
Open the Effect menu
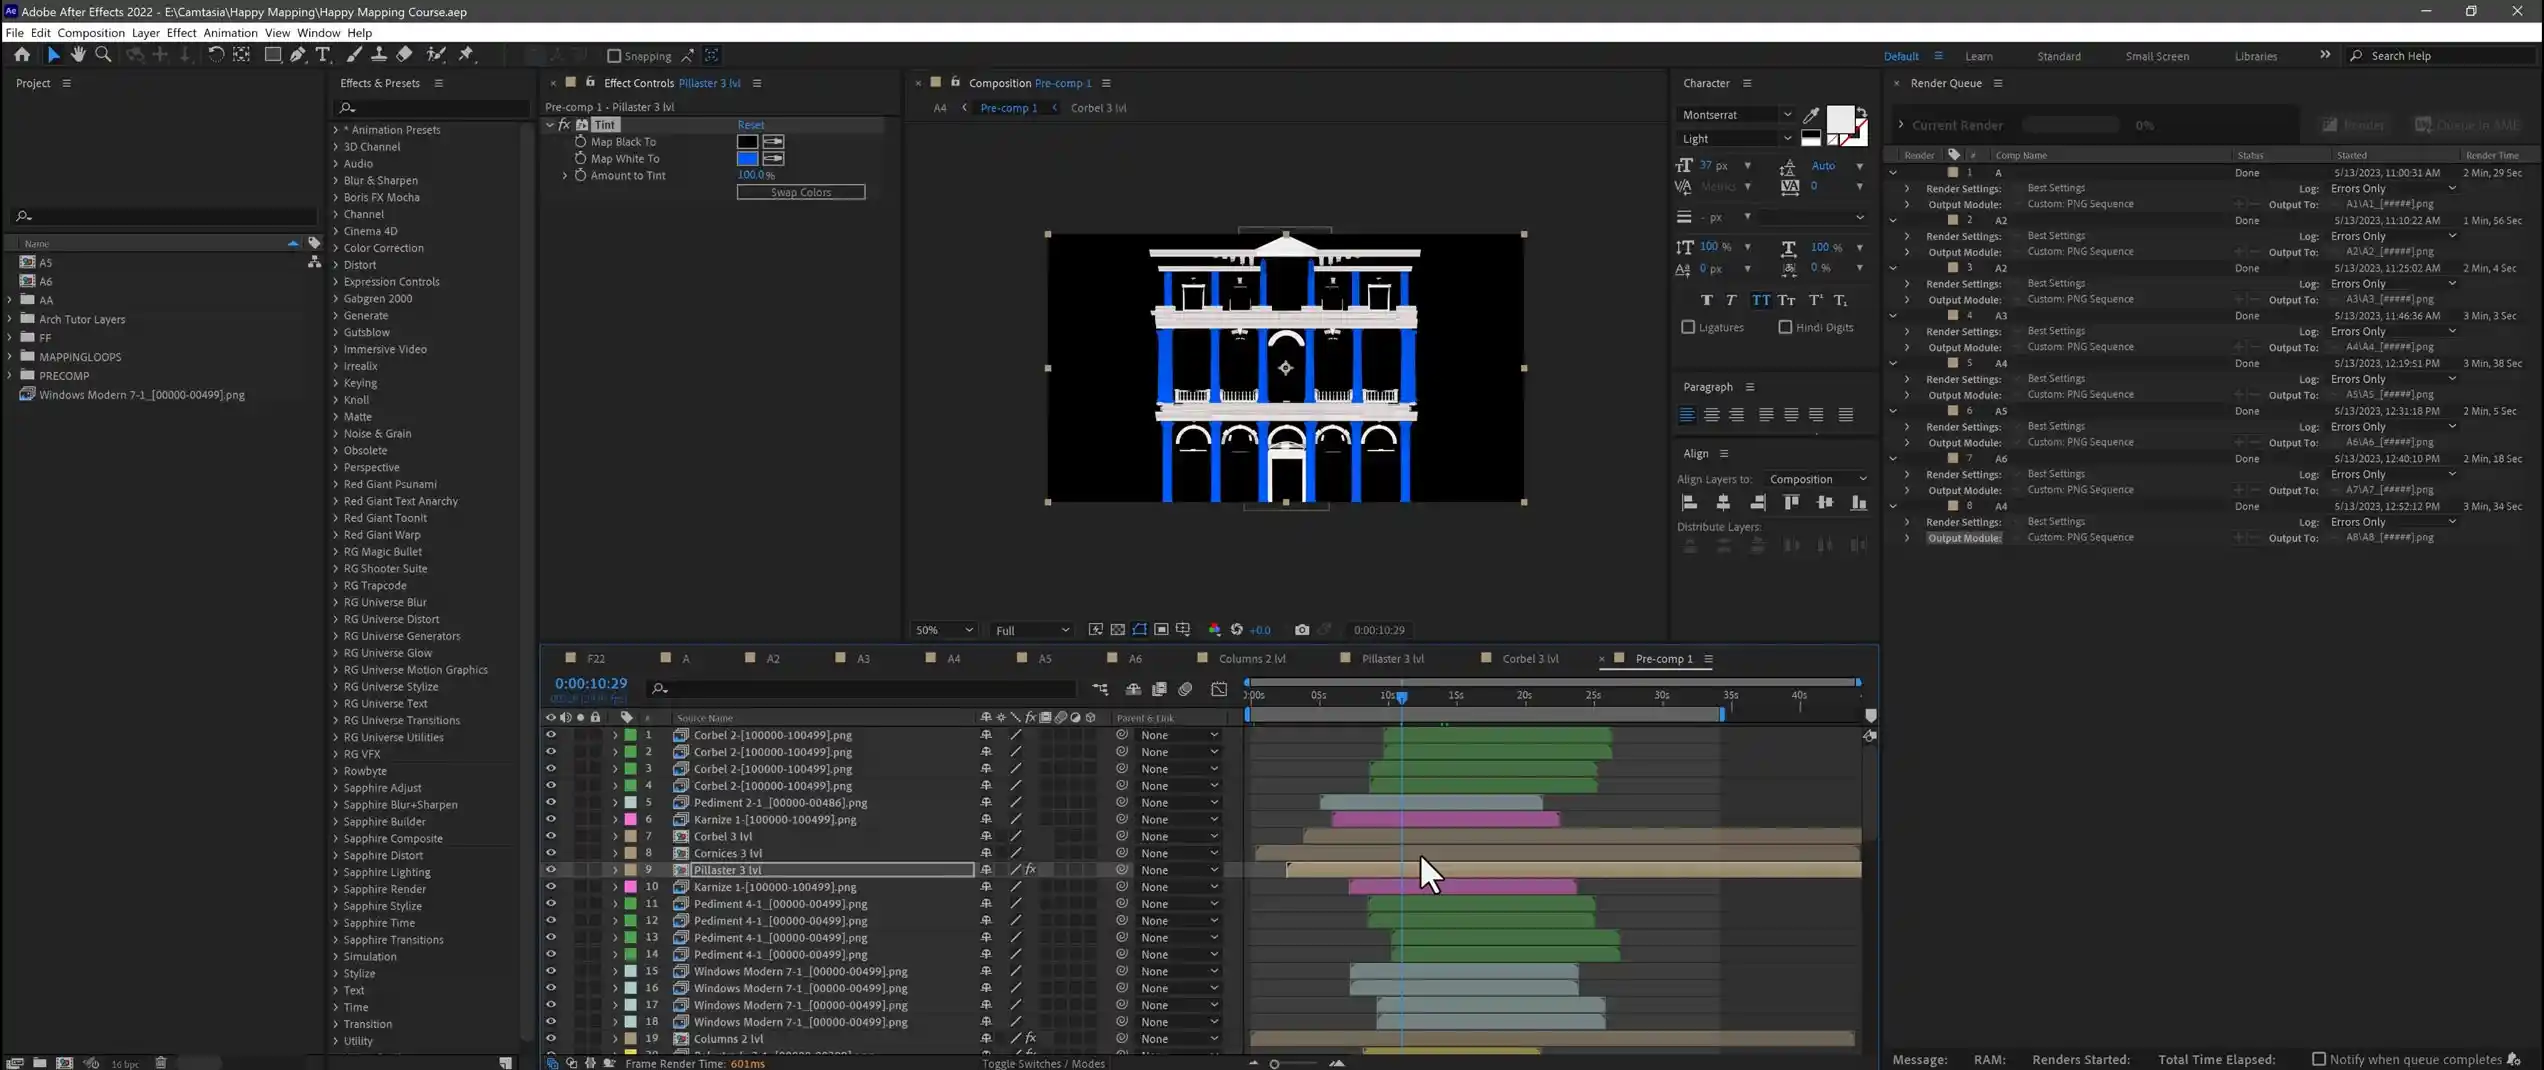(x=181, y=33)
